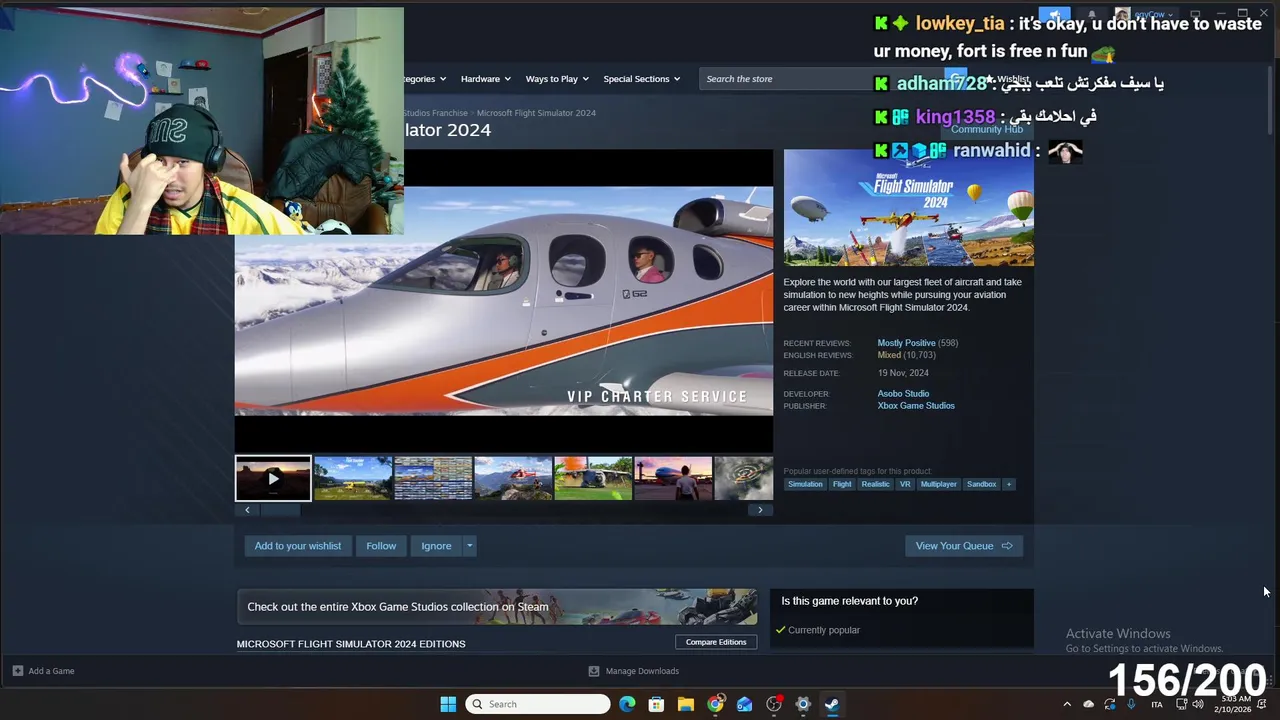Viewport: 1280px width, 720px height.
Task: Open the VR tag
Action: click(905, 484)
